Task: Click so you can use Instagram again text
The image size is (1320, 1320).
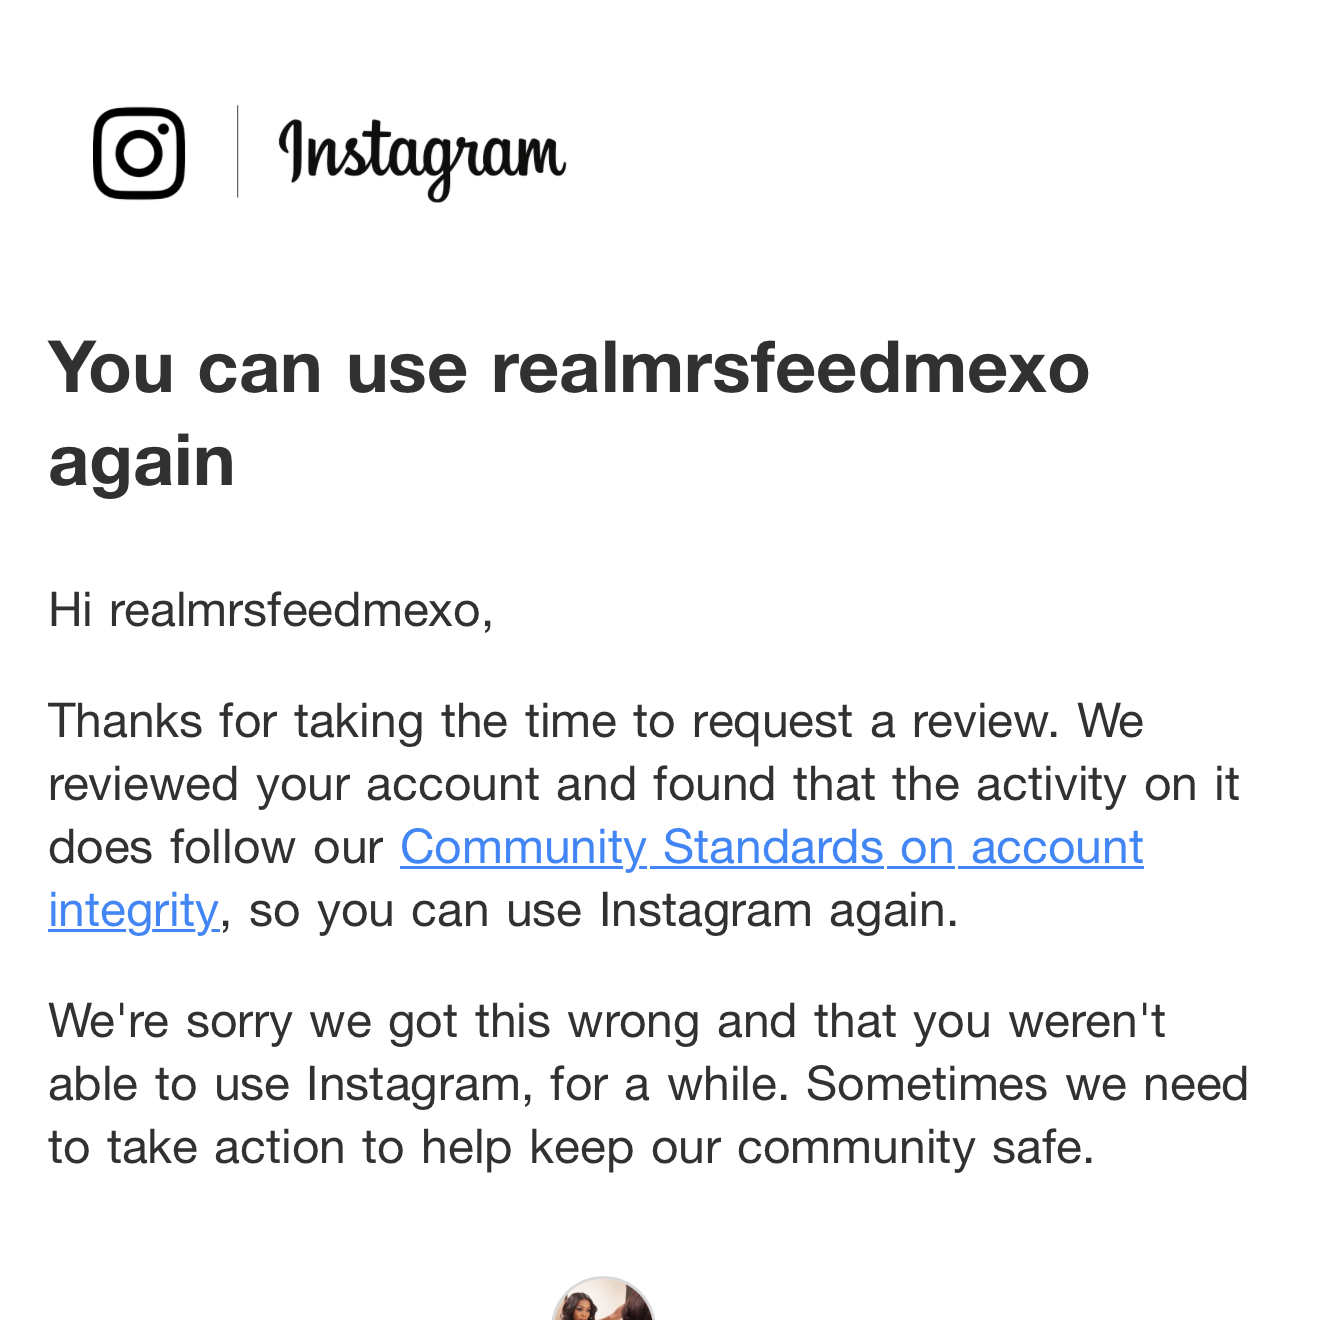Action: tap(603, 911)
